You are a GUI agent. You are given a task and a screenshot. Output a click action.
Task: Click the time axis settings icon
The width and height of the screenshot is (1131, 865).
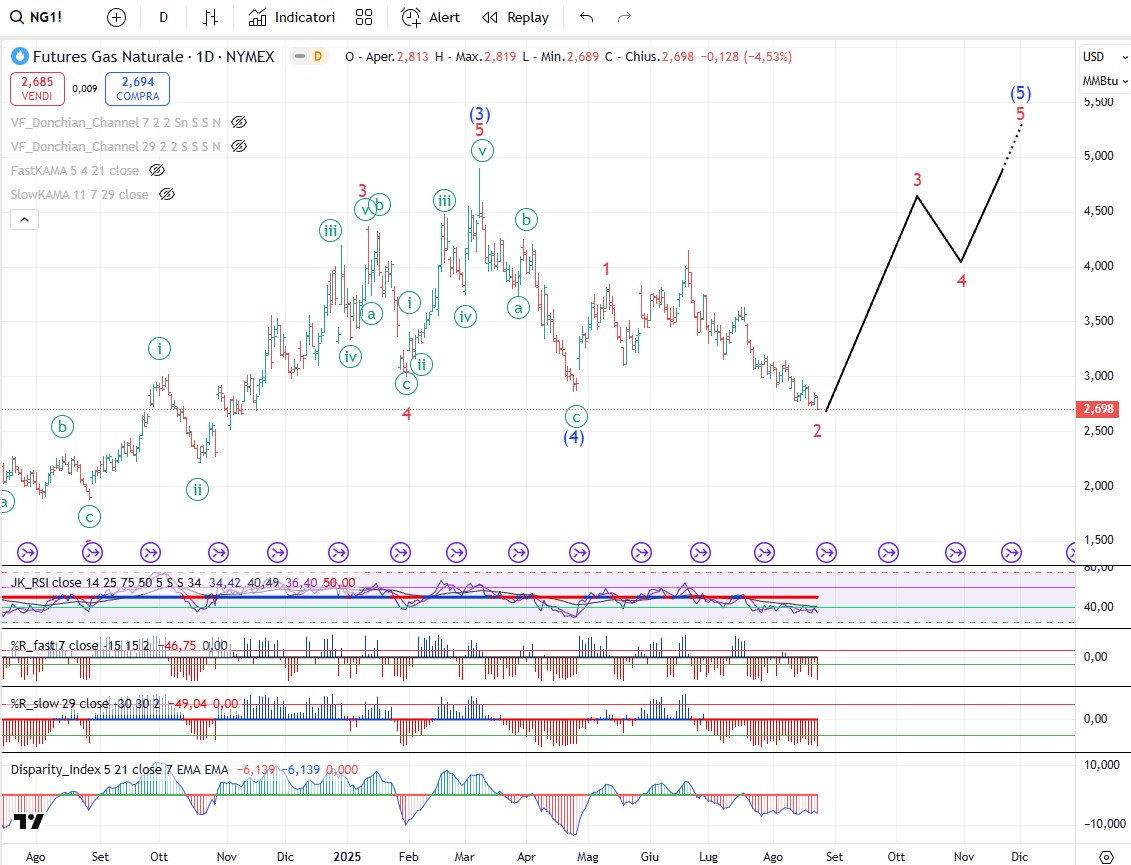pyautogui.click(x=1106, y=856)
